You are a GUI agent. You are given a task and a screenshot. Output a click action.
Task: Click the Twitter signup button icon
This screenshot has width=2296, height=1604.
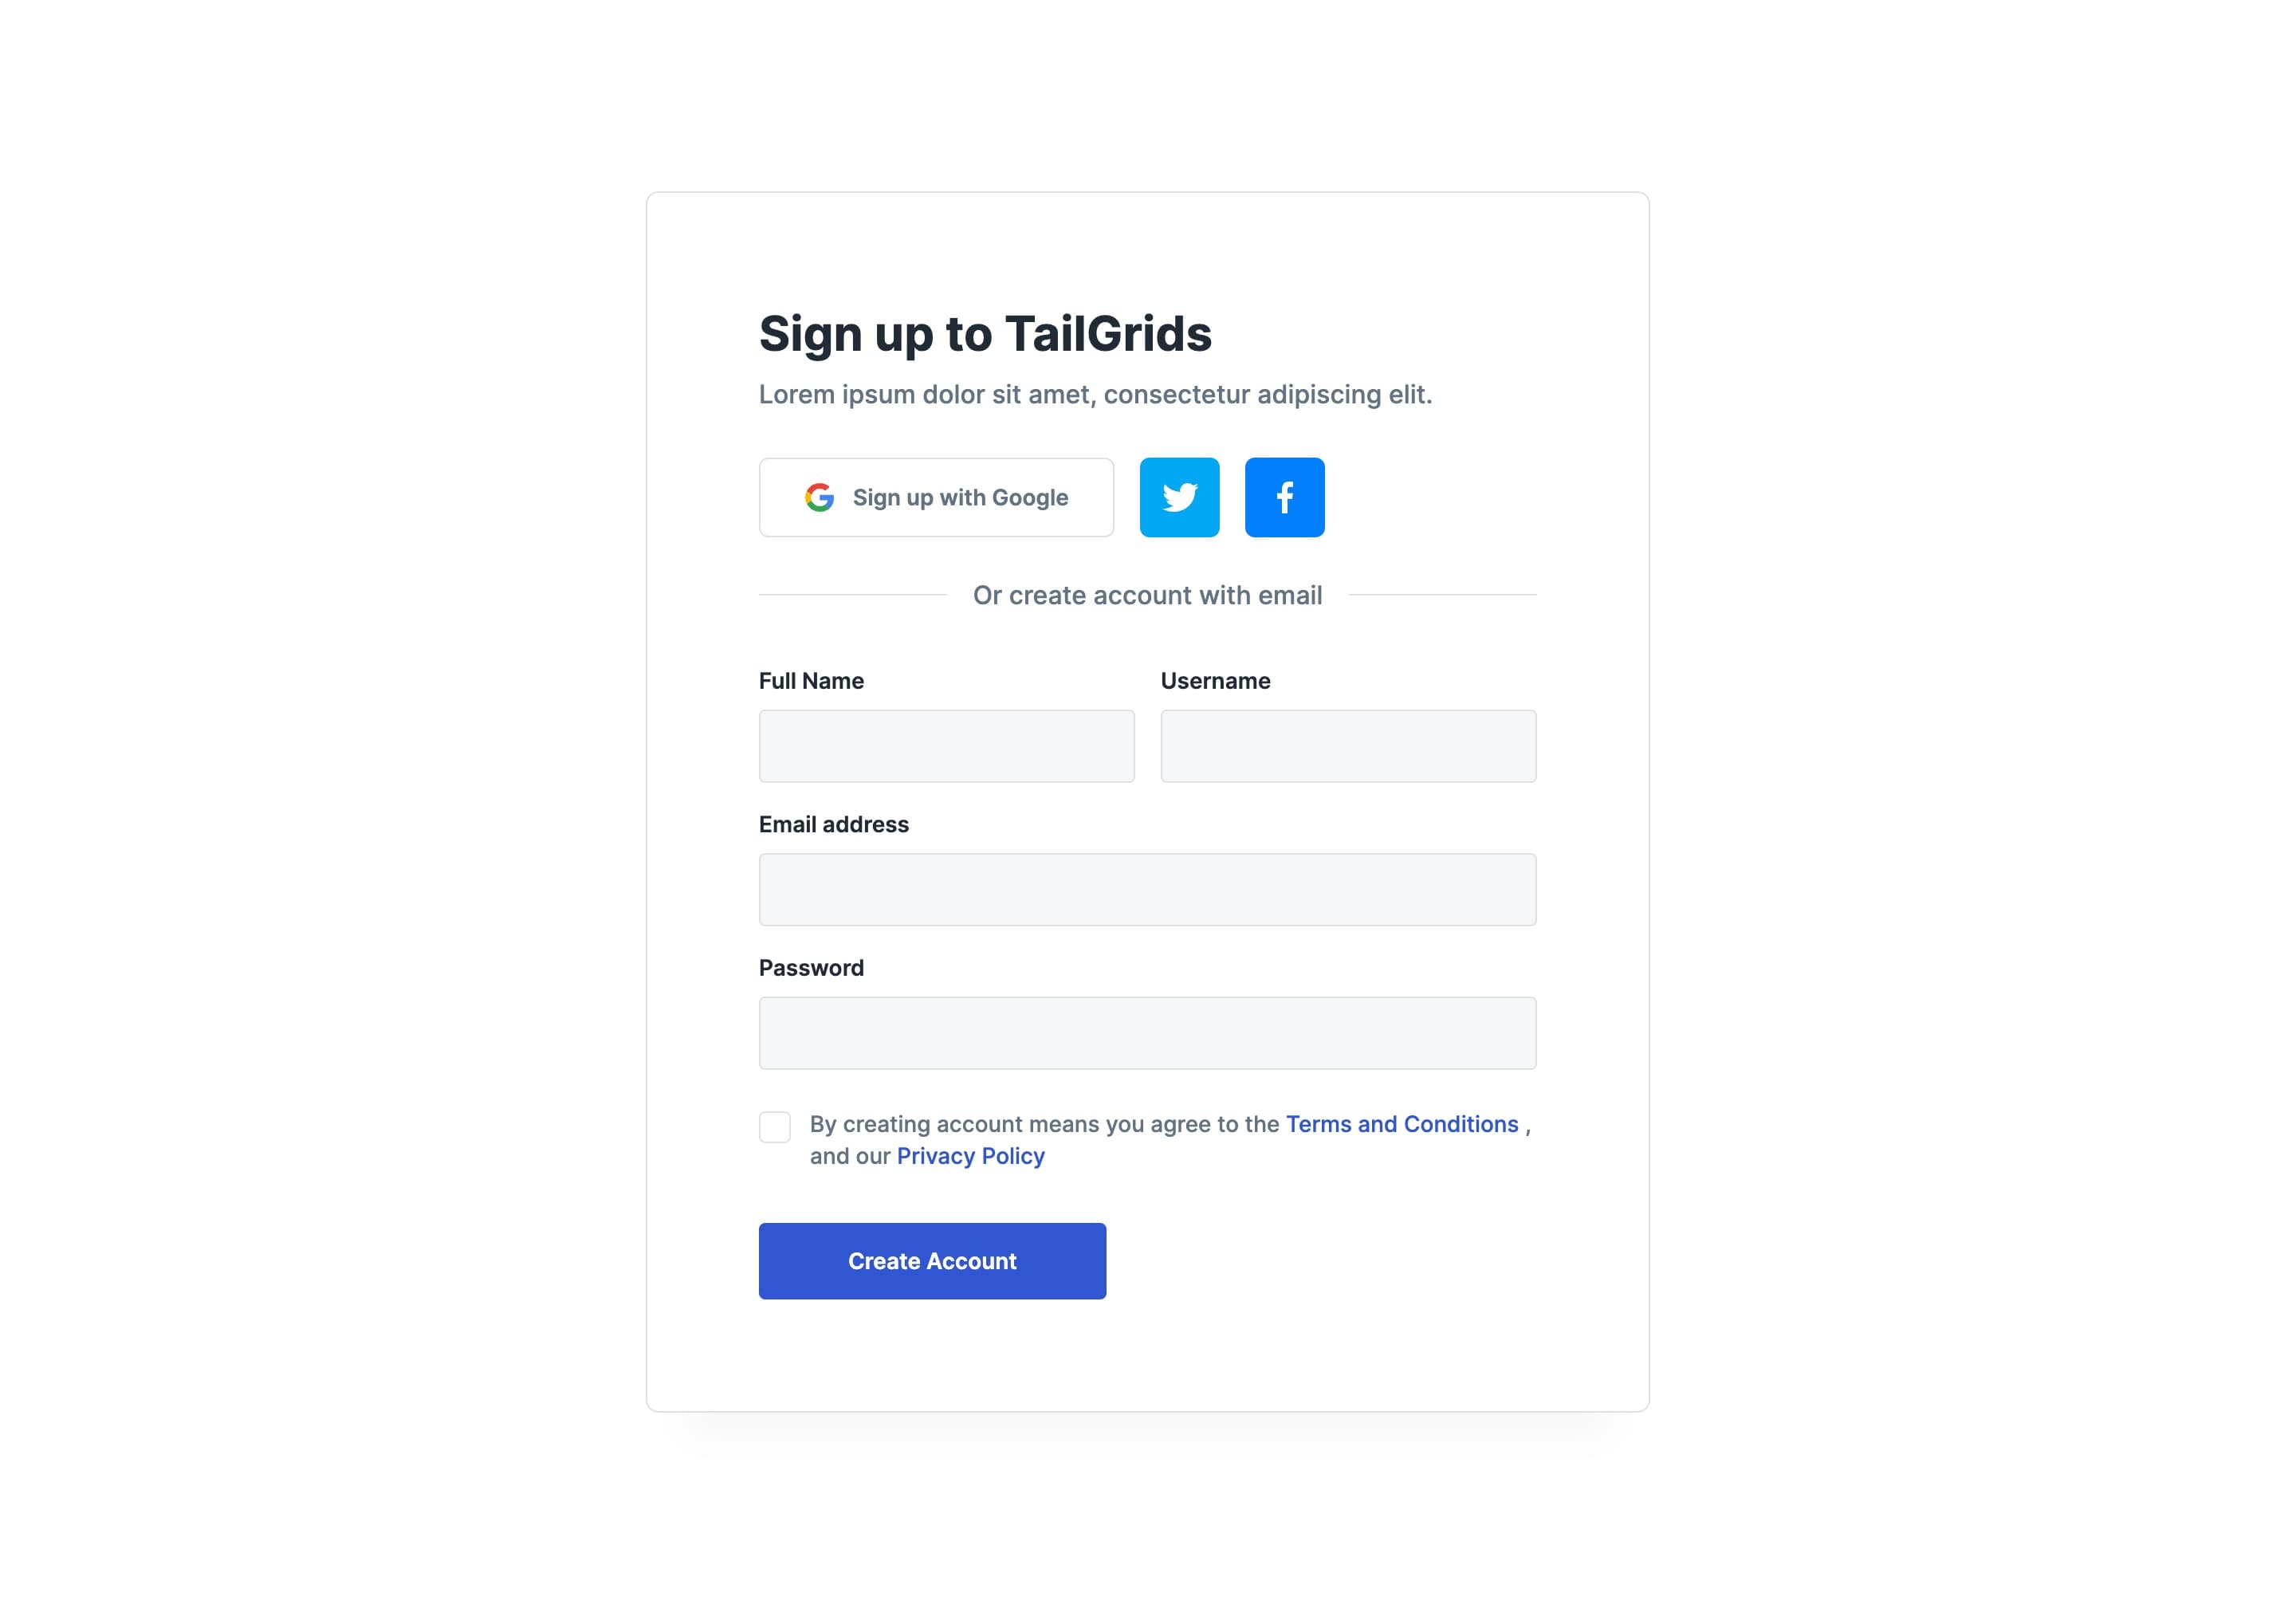click(1179, 497)
